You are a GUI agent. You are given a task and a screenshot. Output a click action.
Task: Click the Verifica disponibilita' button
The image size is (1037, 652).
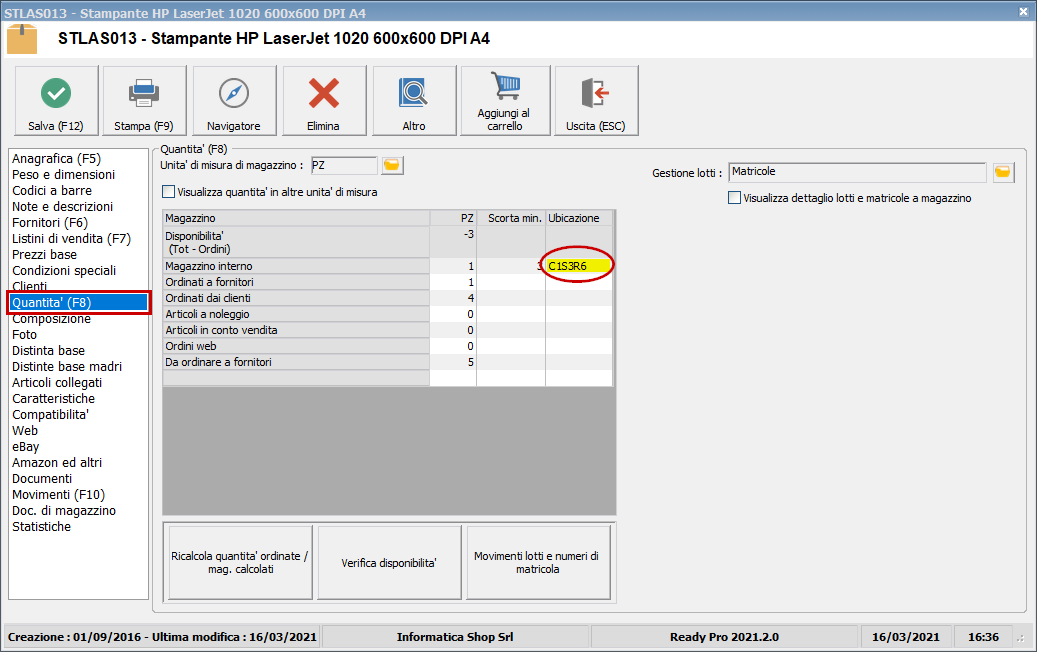pyautogui.click(x=389, y=563)
